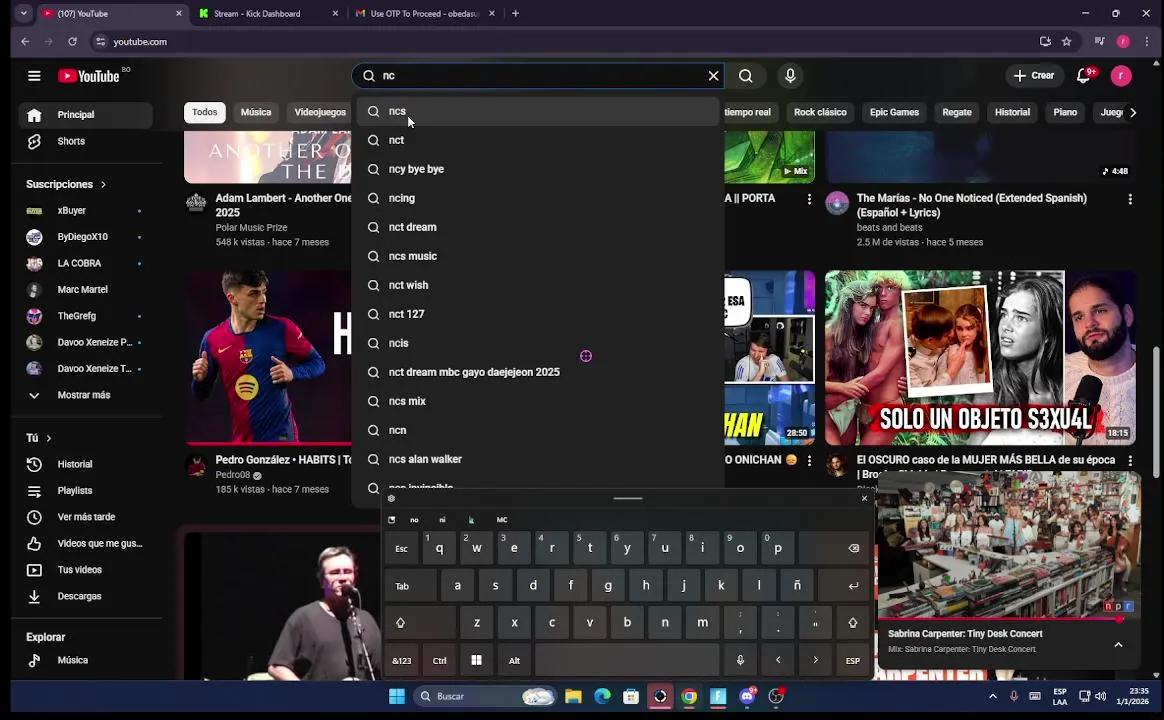Tap the backspace key on keyboard
1164x720 pixels.
coord(836,549)
